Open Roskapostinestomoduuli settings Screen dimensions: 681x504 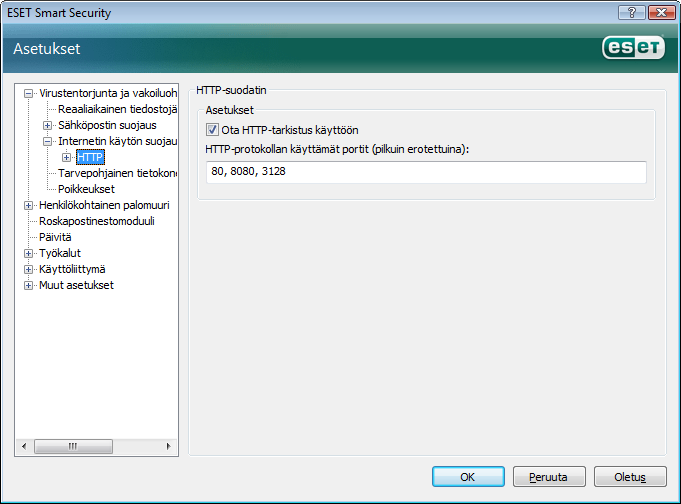pyautogui.click(x=97, y=221)
